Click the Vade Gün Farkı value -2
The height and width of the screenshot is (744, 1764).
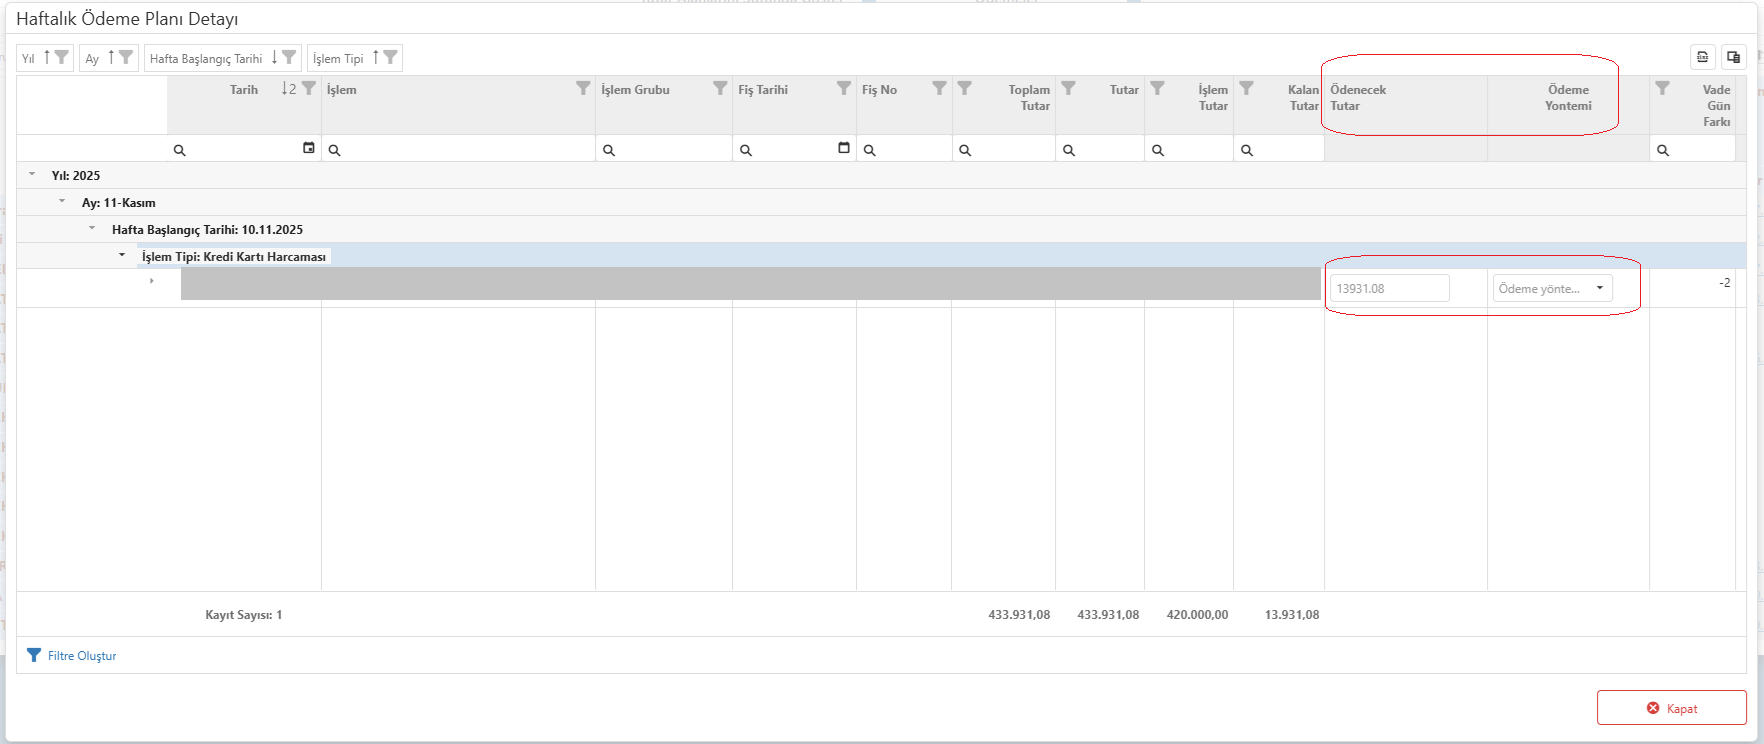[1724, 283]
